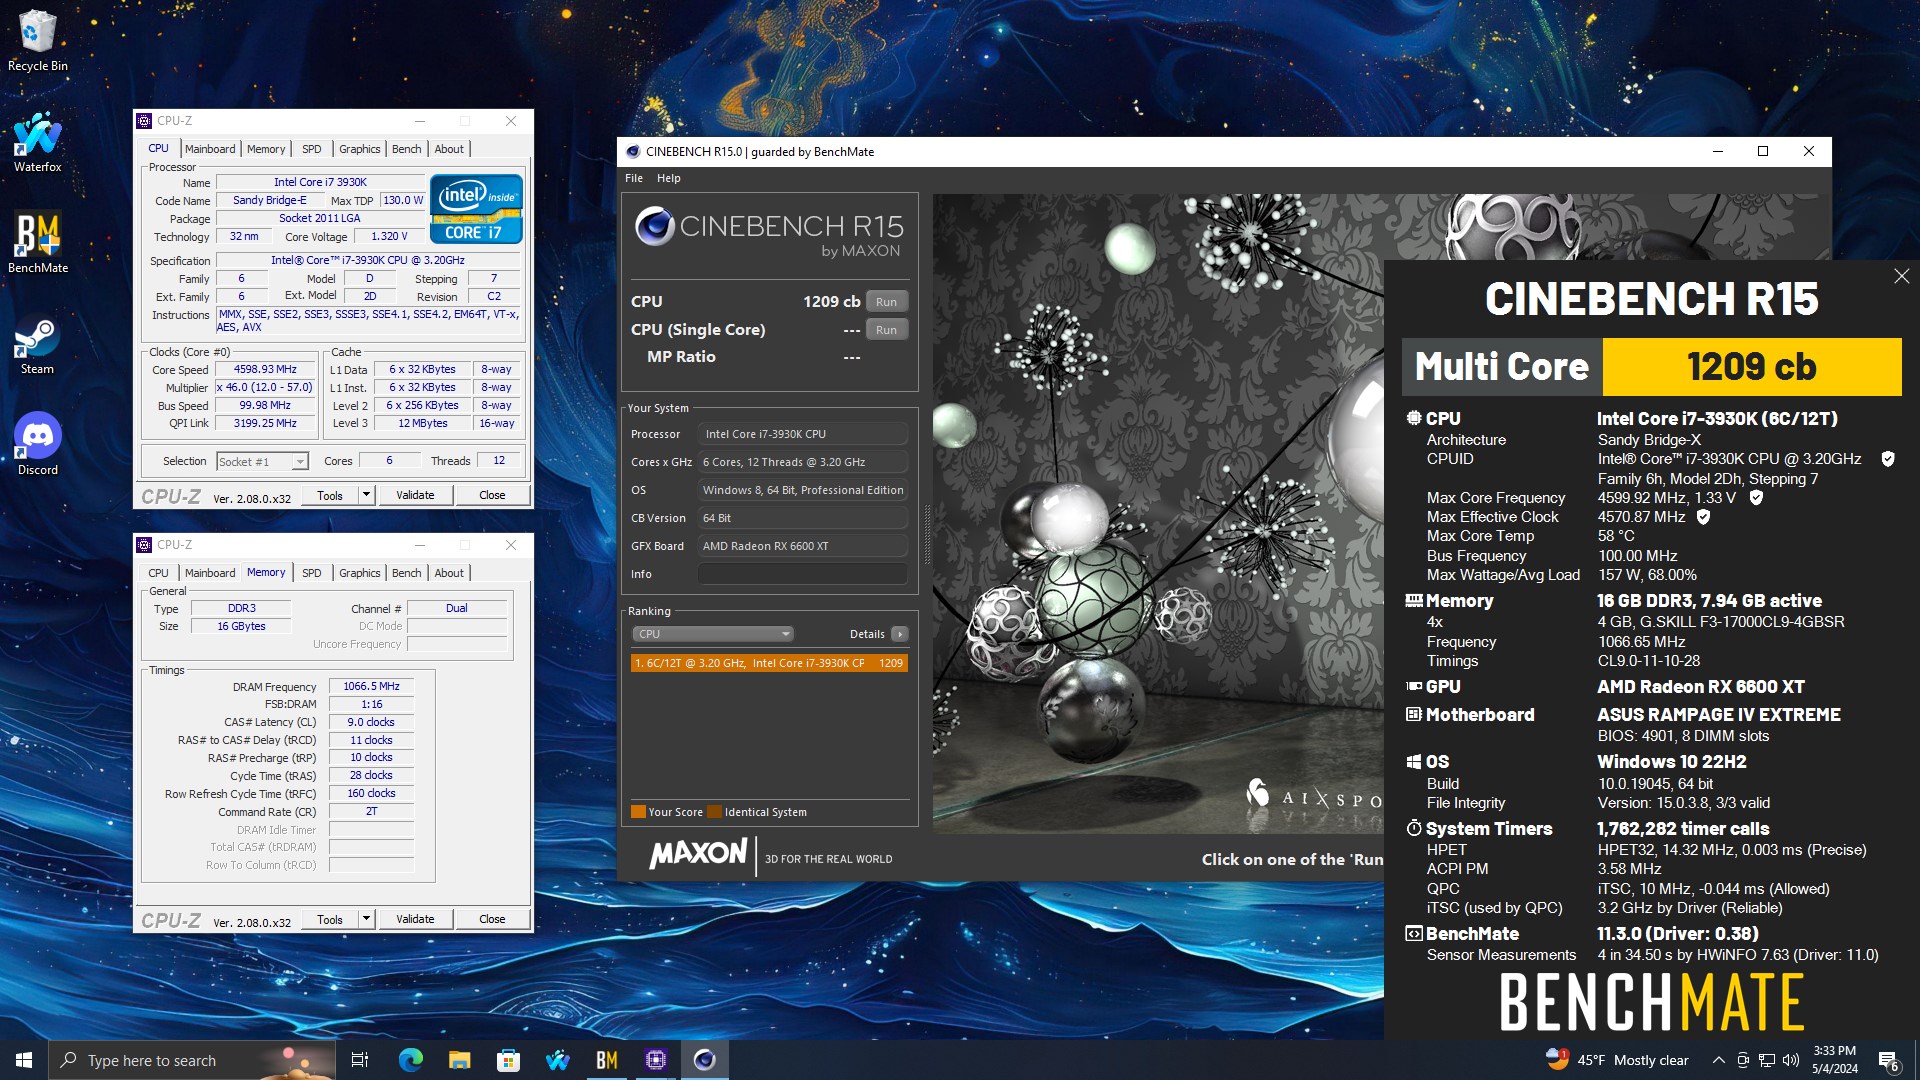Select the i7-3930K ranking entry
1920x1080 pixels.
(x=769, y=663)
